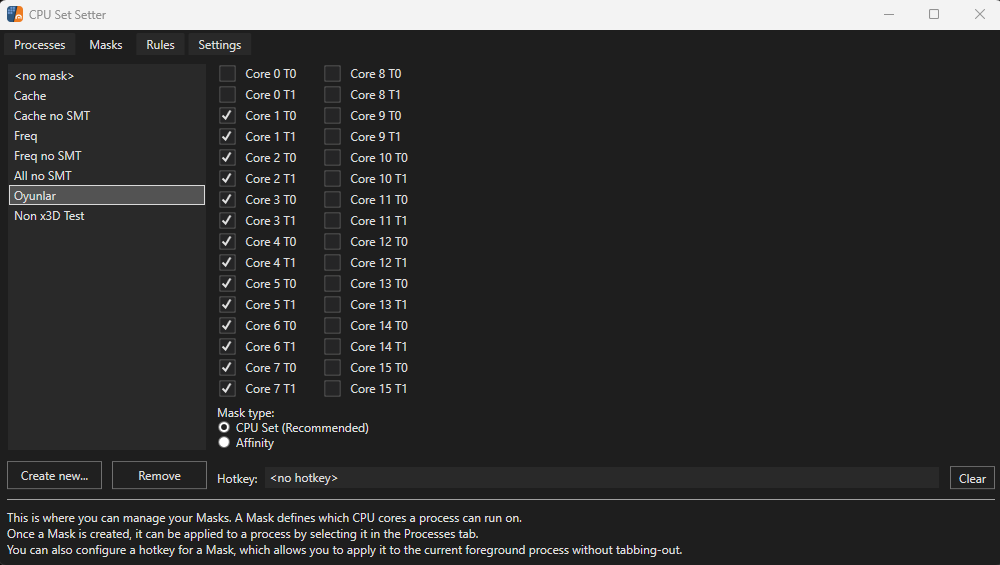Uncheck Core 5 T0
The width and height of the screenshot is (1000, 565).
point(227,284)
